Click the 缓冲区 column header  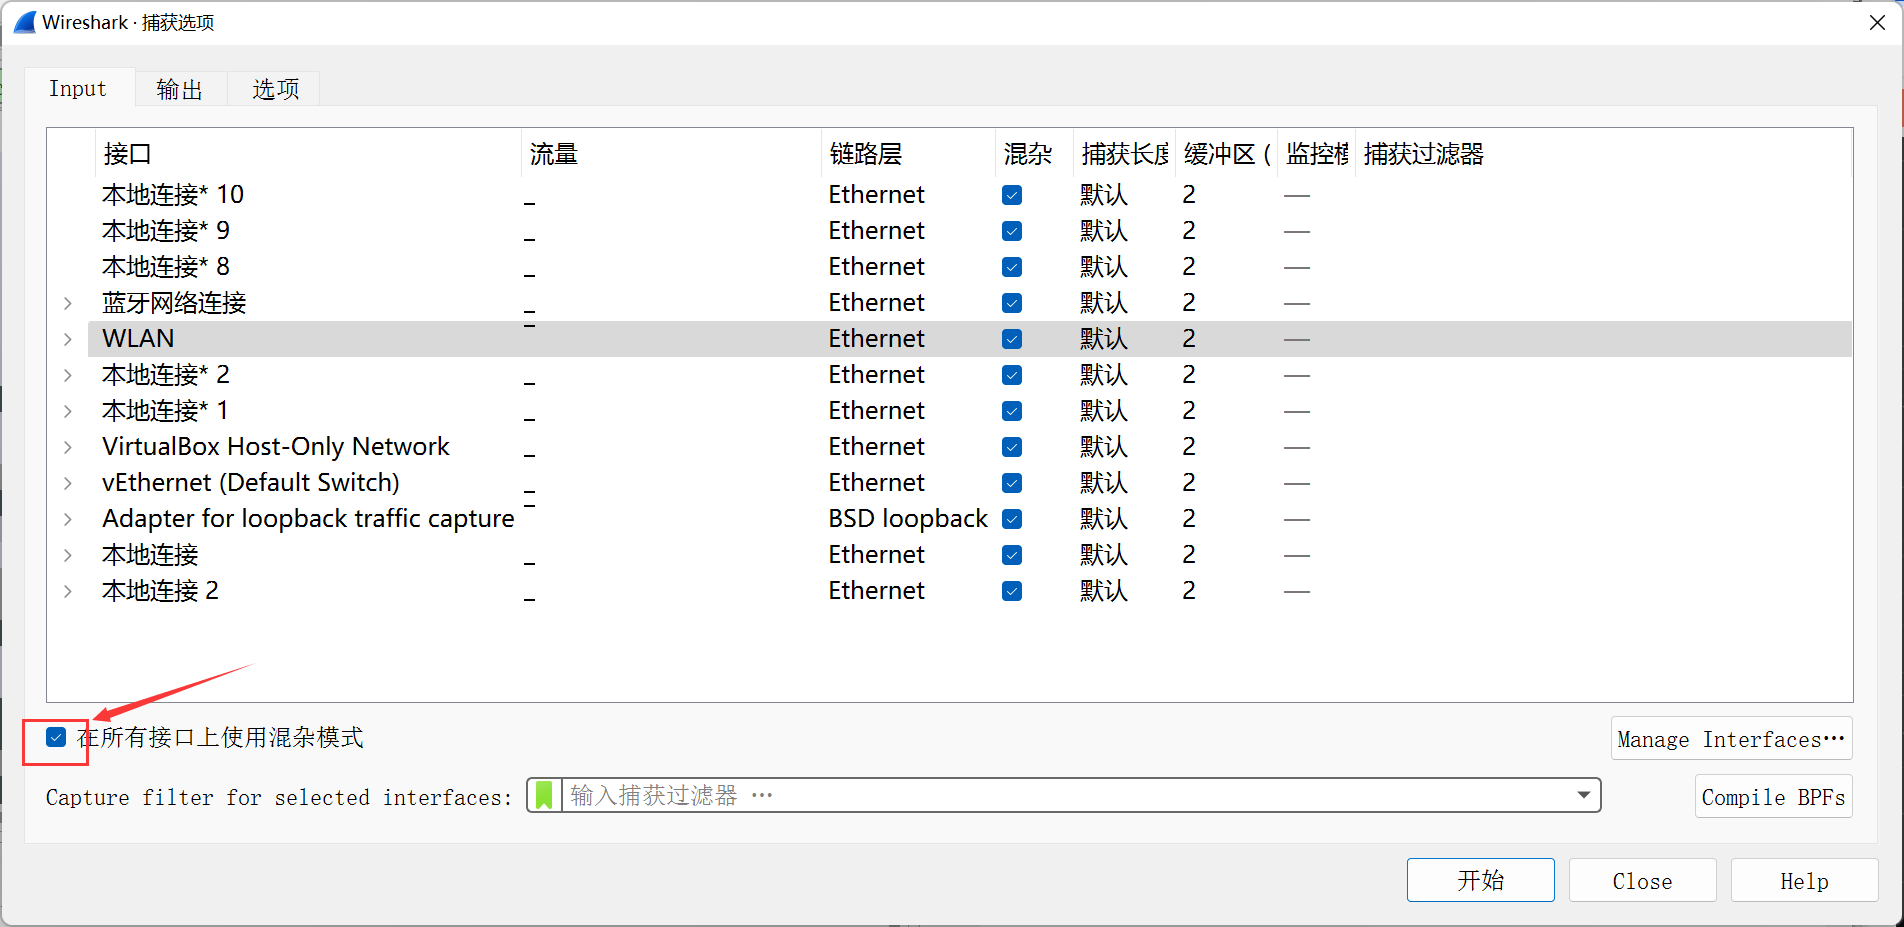coord(1226,154)
